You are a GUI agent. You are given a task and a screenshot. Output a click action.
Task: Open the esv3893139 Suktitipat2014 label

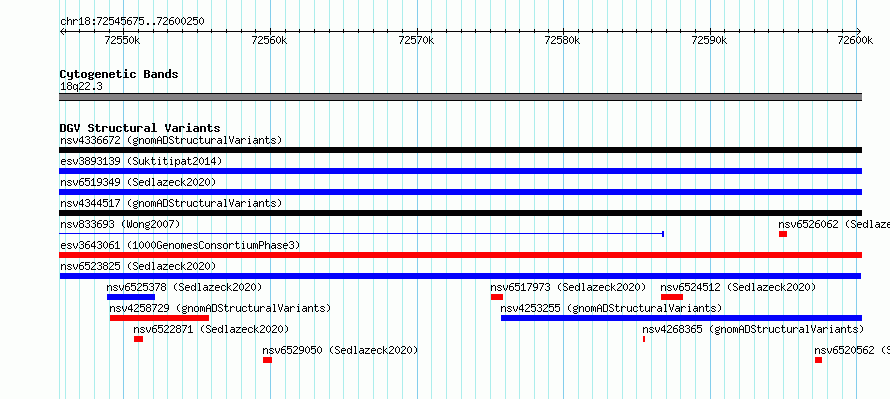point(141,161)
